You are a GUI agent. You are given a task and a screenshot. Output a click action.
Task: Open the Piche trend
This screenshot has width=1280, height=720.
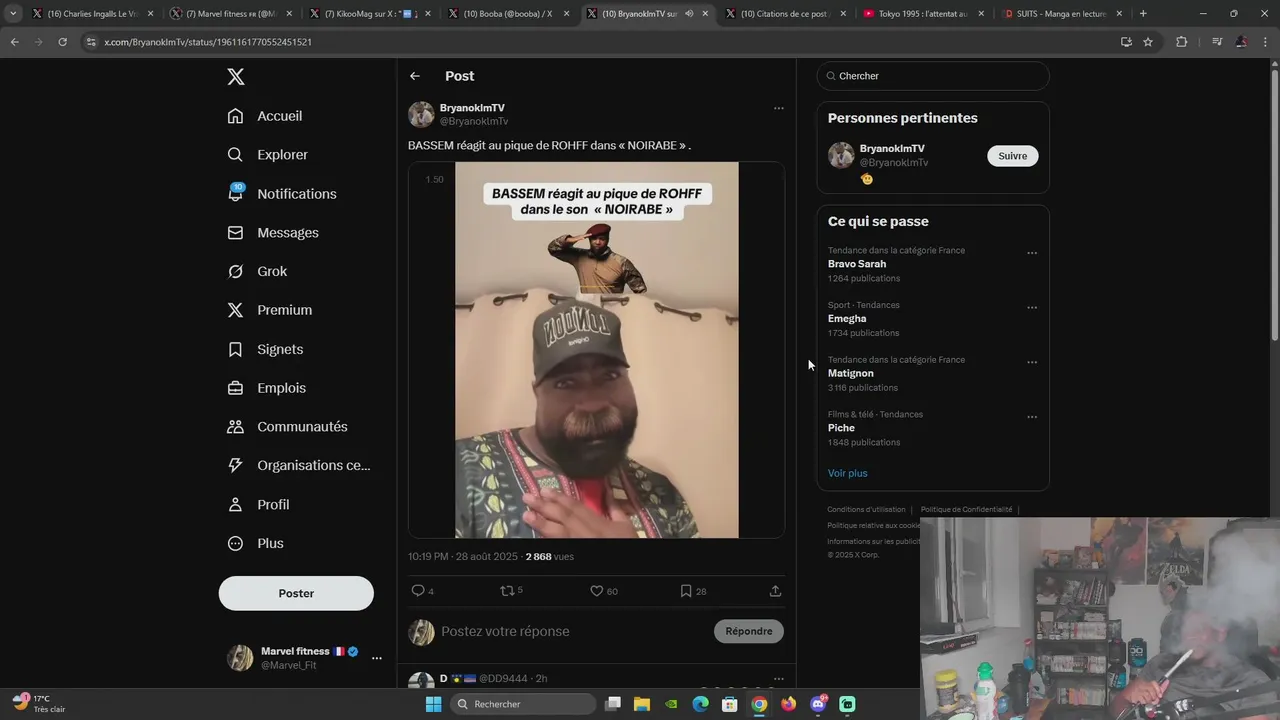[841, 428]
